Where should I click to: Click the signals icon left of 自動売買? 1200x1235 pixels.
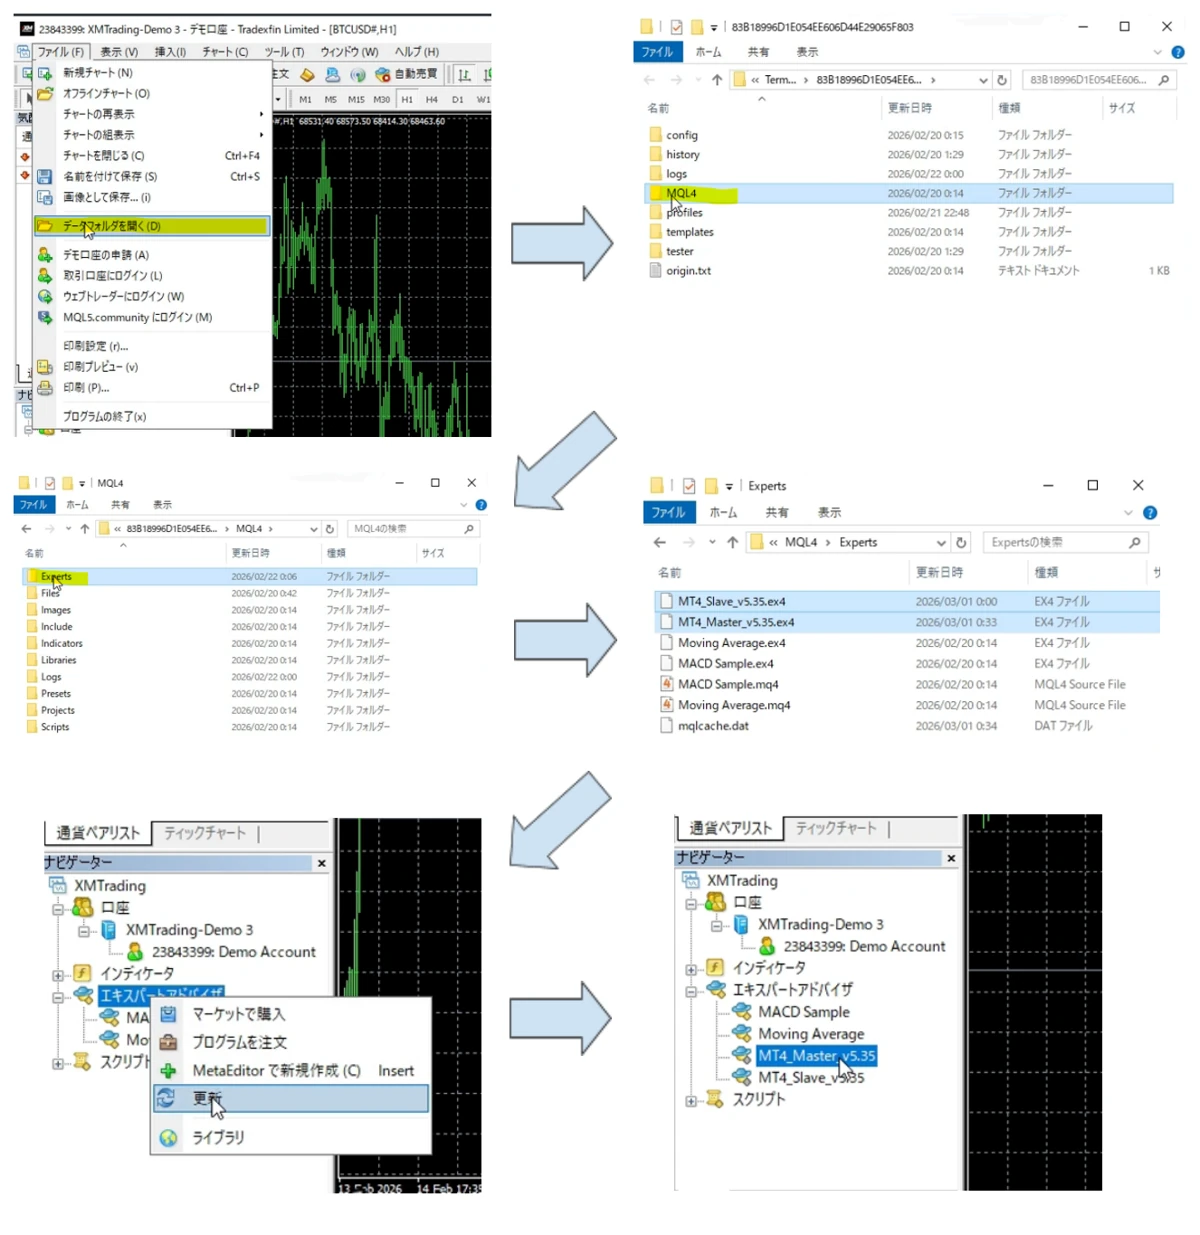(x=357, y=74)
